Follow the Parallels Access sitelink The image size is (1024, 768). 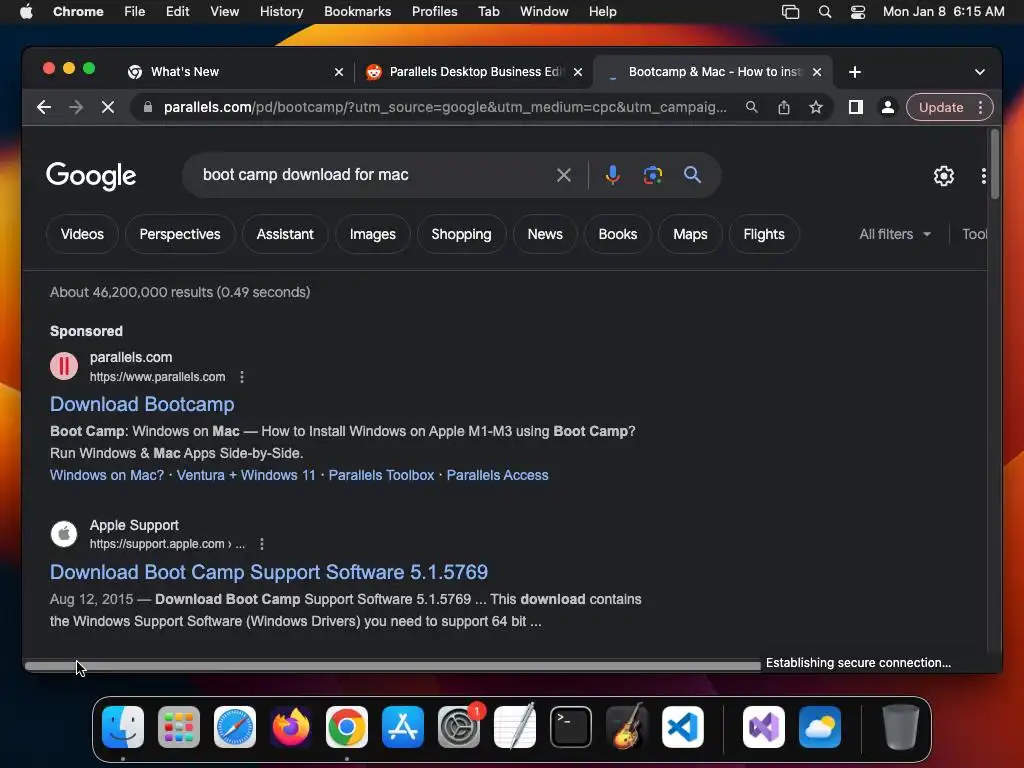pos(498,475)
